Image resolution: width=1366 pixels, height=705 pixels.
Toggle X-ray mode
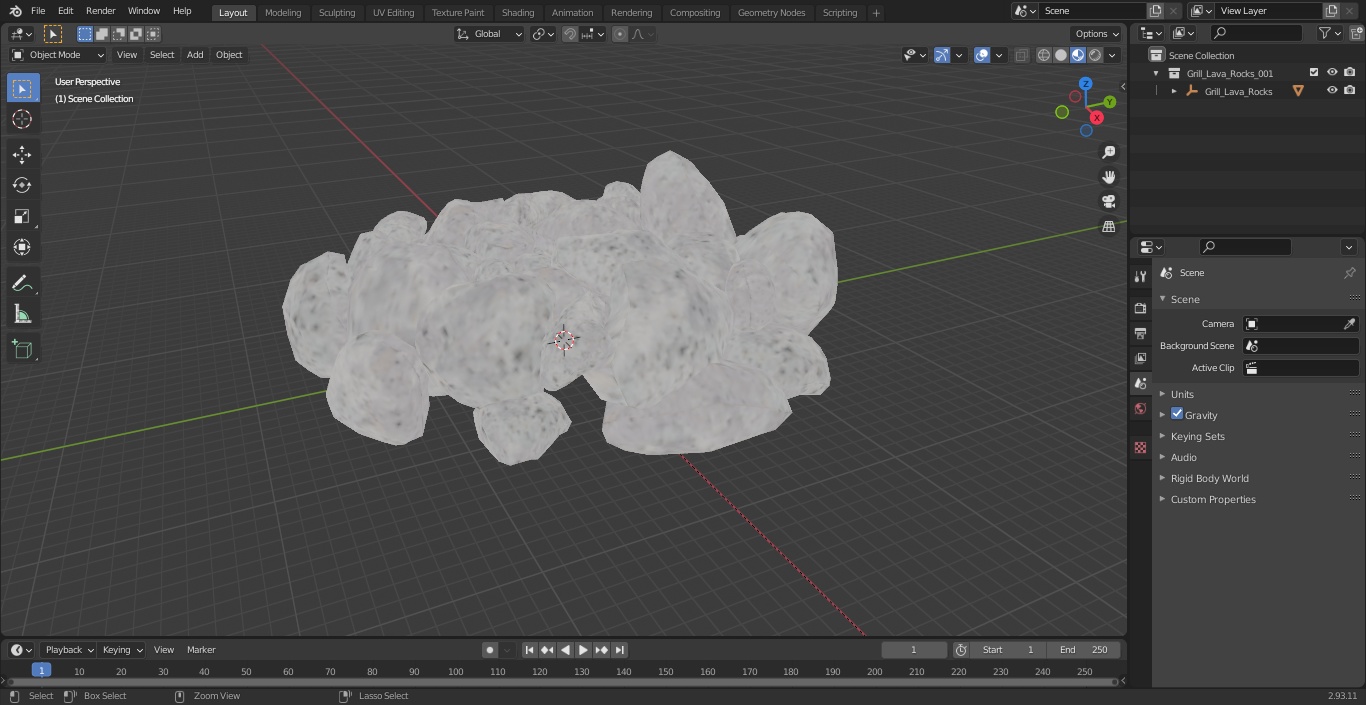[x=1021, y=55]
